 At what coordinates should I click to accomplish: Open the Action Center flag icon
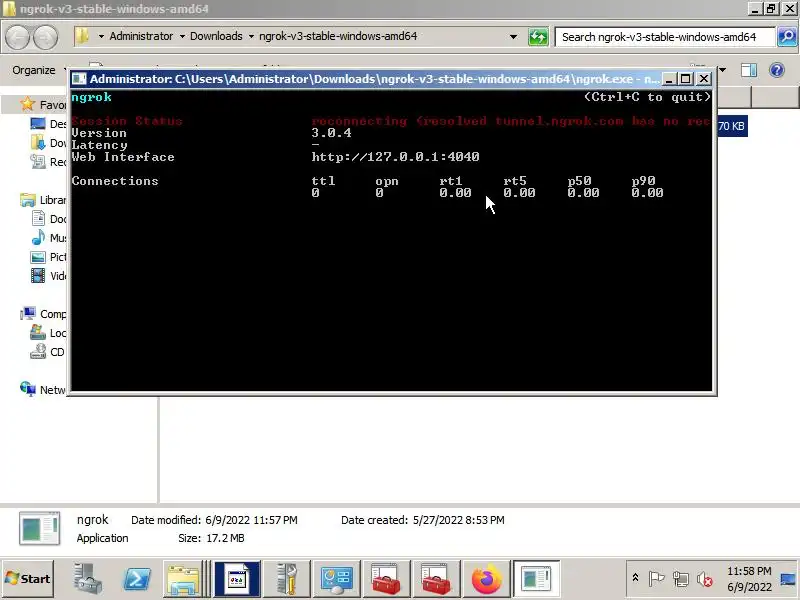(656, 579)
